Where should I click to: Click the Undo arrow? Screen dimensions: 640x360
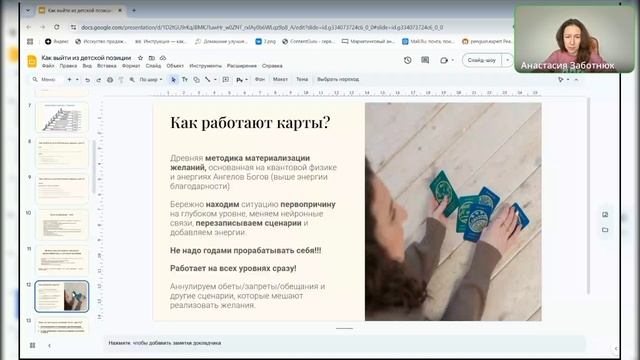click(87, 80)
